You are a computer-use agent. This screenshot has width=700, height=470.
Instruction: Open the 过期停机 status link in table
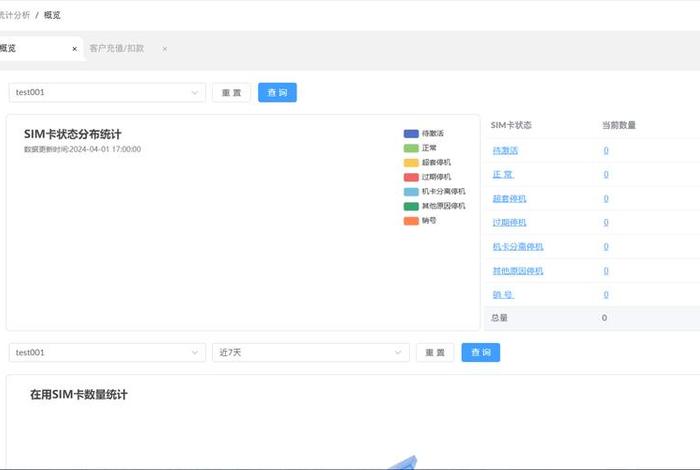(509, 222)
